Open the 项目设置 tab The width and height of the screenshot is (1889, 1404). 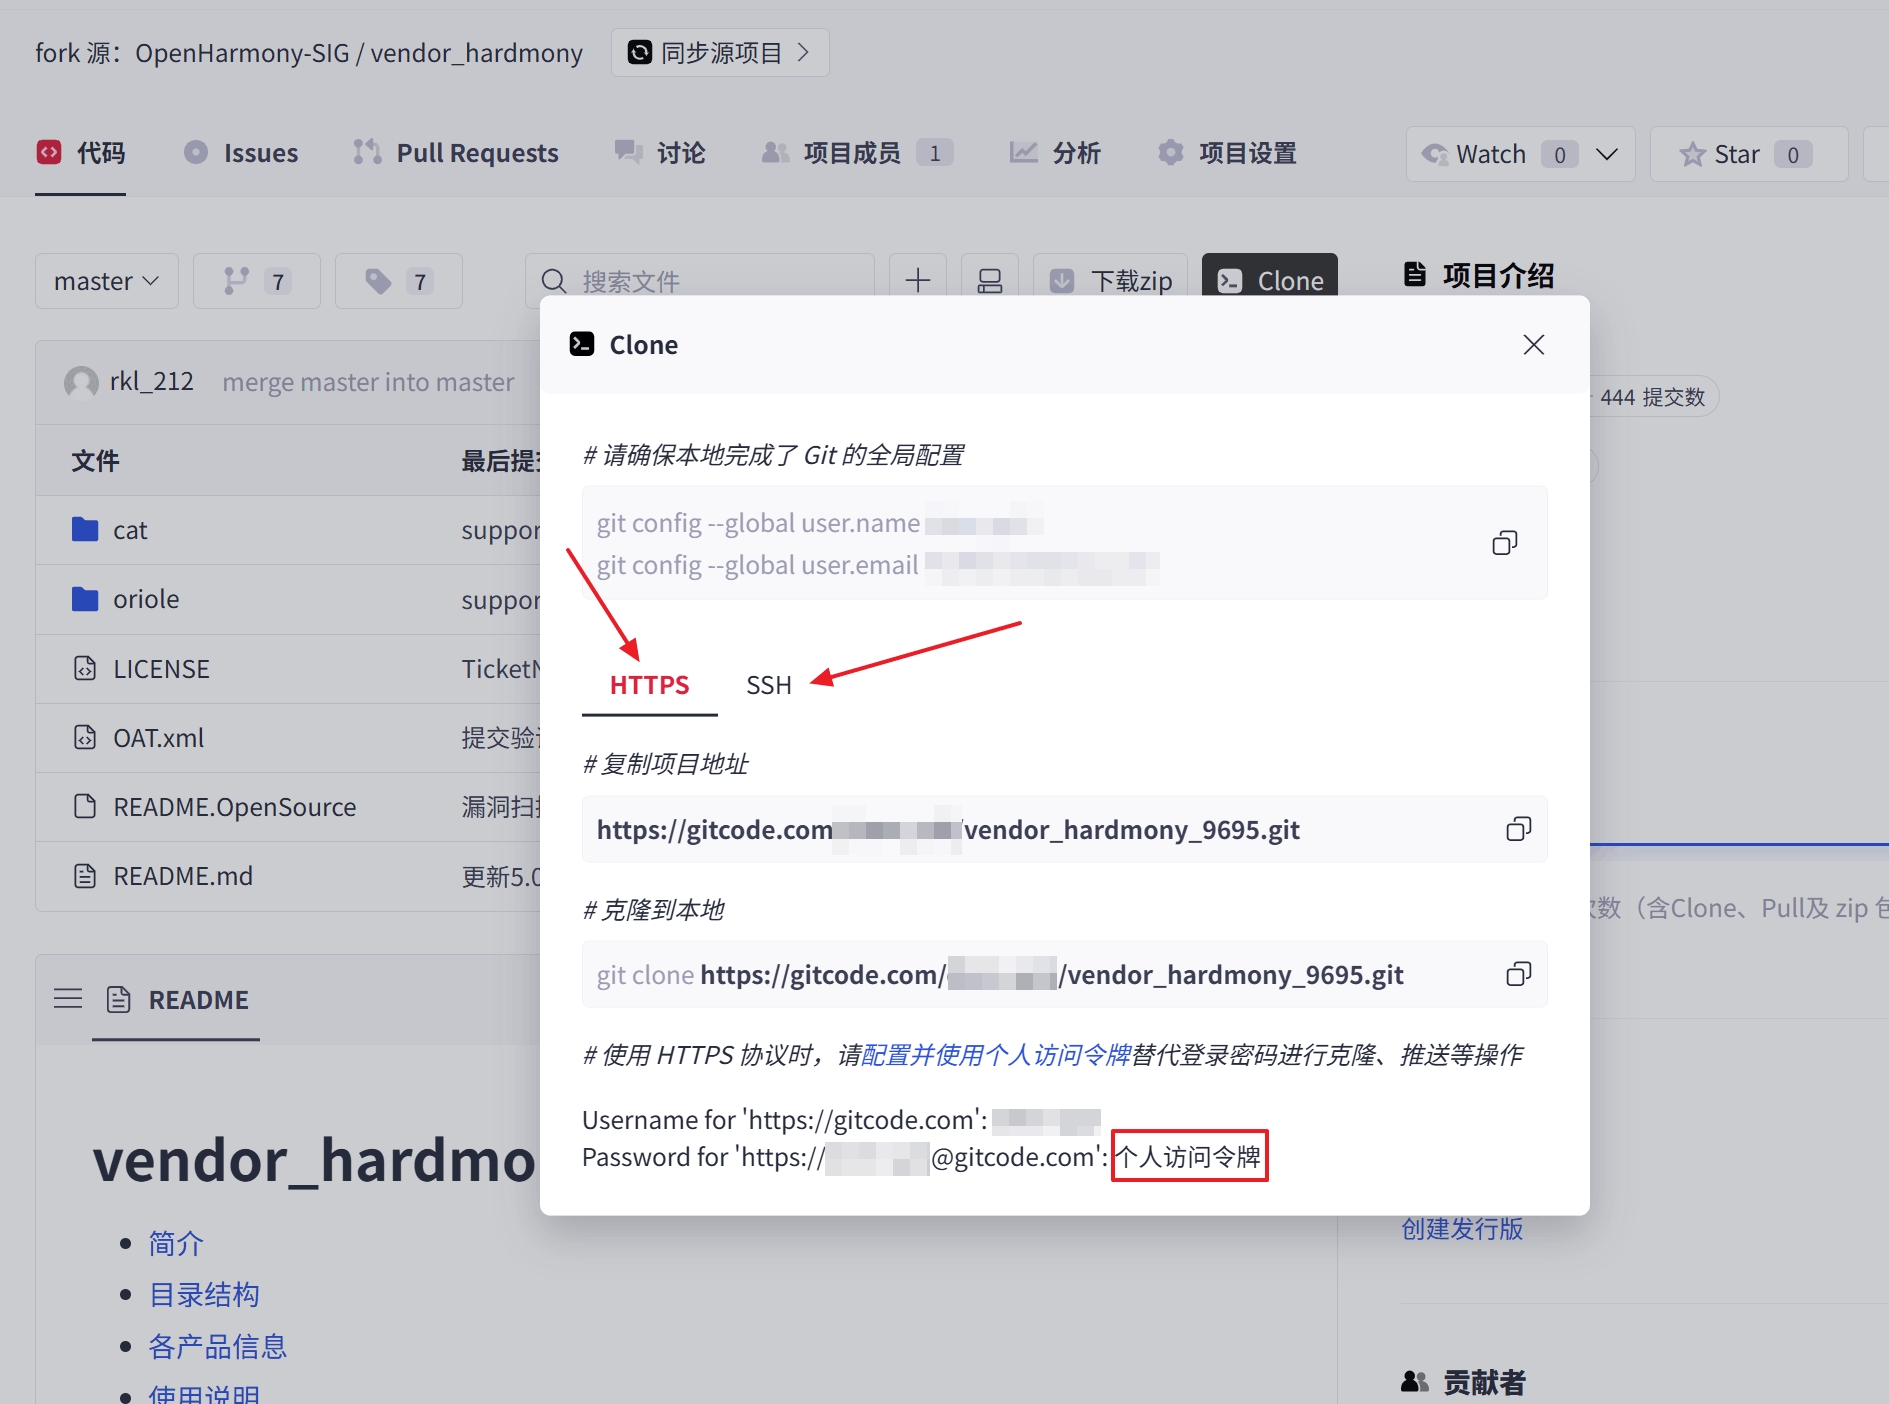click(1227, 153)
